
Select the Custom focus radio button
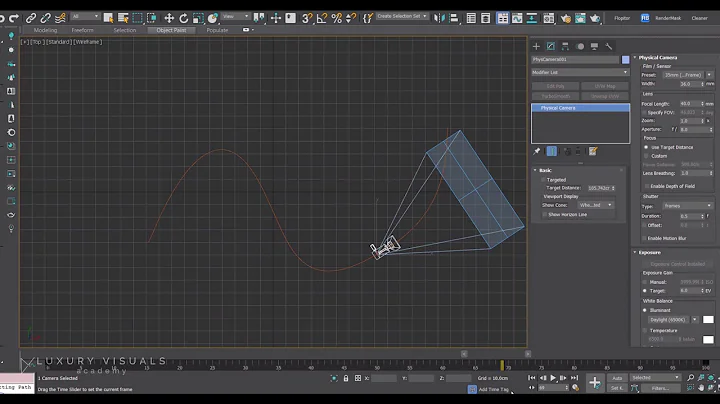(x=646, y=156)
